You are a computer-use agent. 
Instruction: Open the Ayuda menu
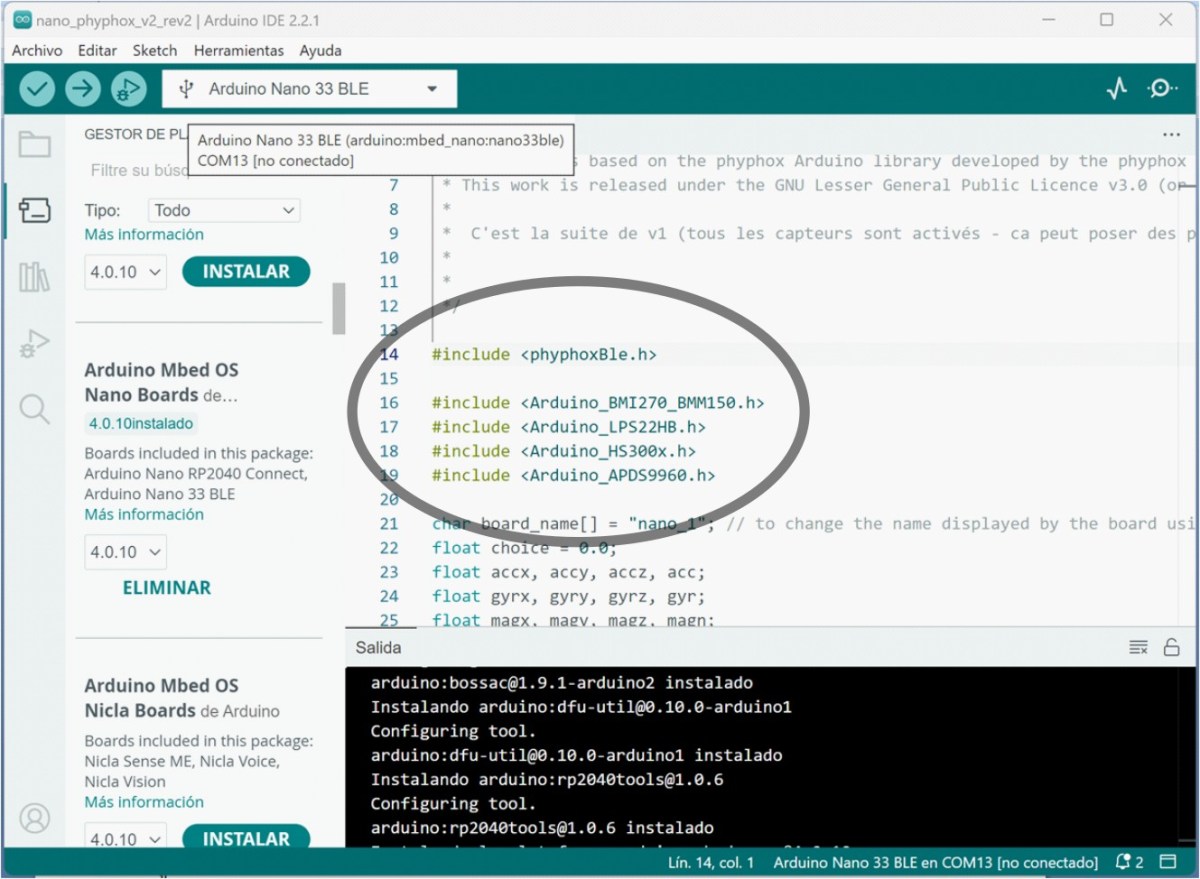tap(320, 50)
